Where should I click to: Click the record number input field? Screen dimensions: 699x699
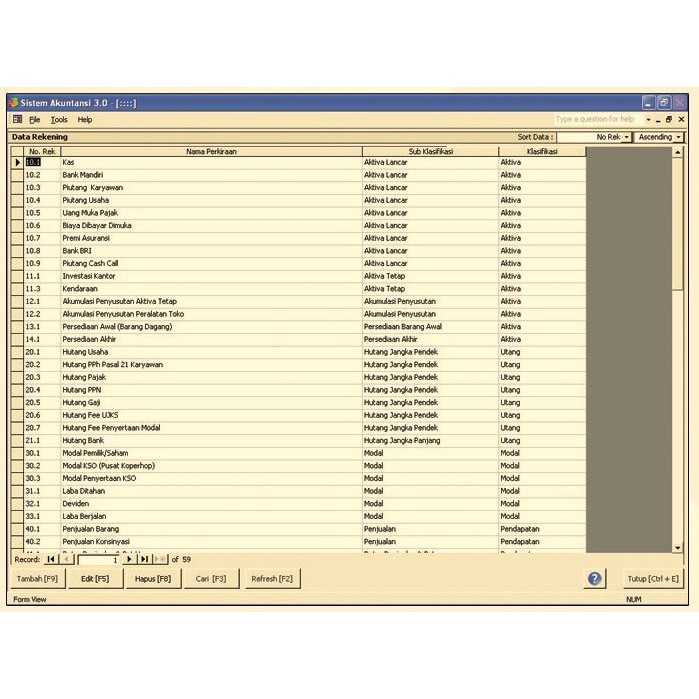(x=99, y=559)
